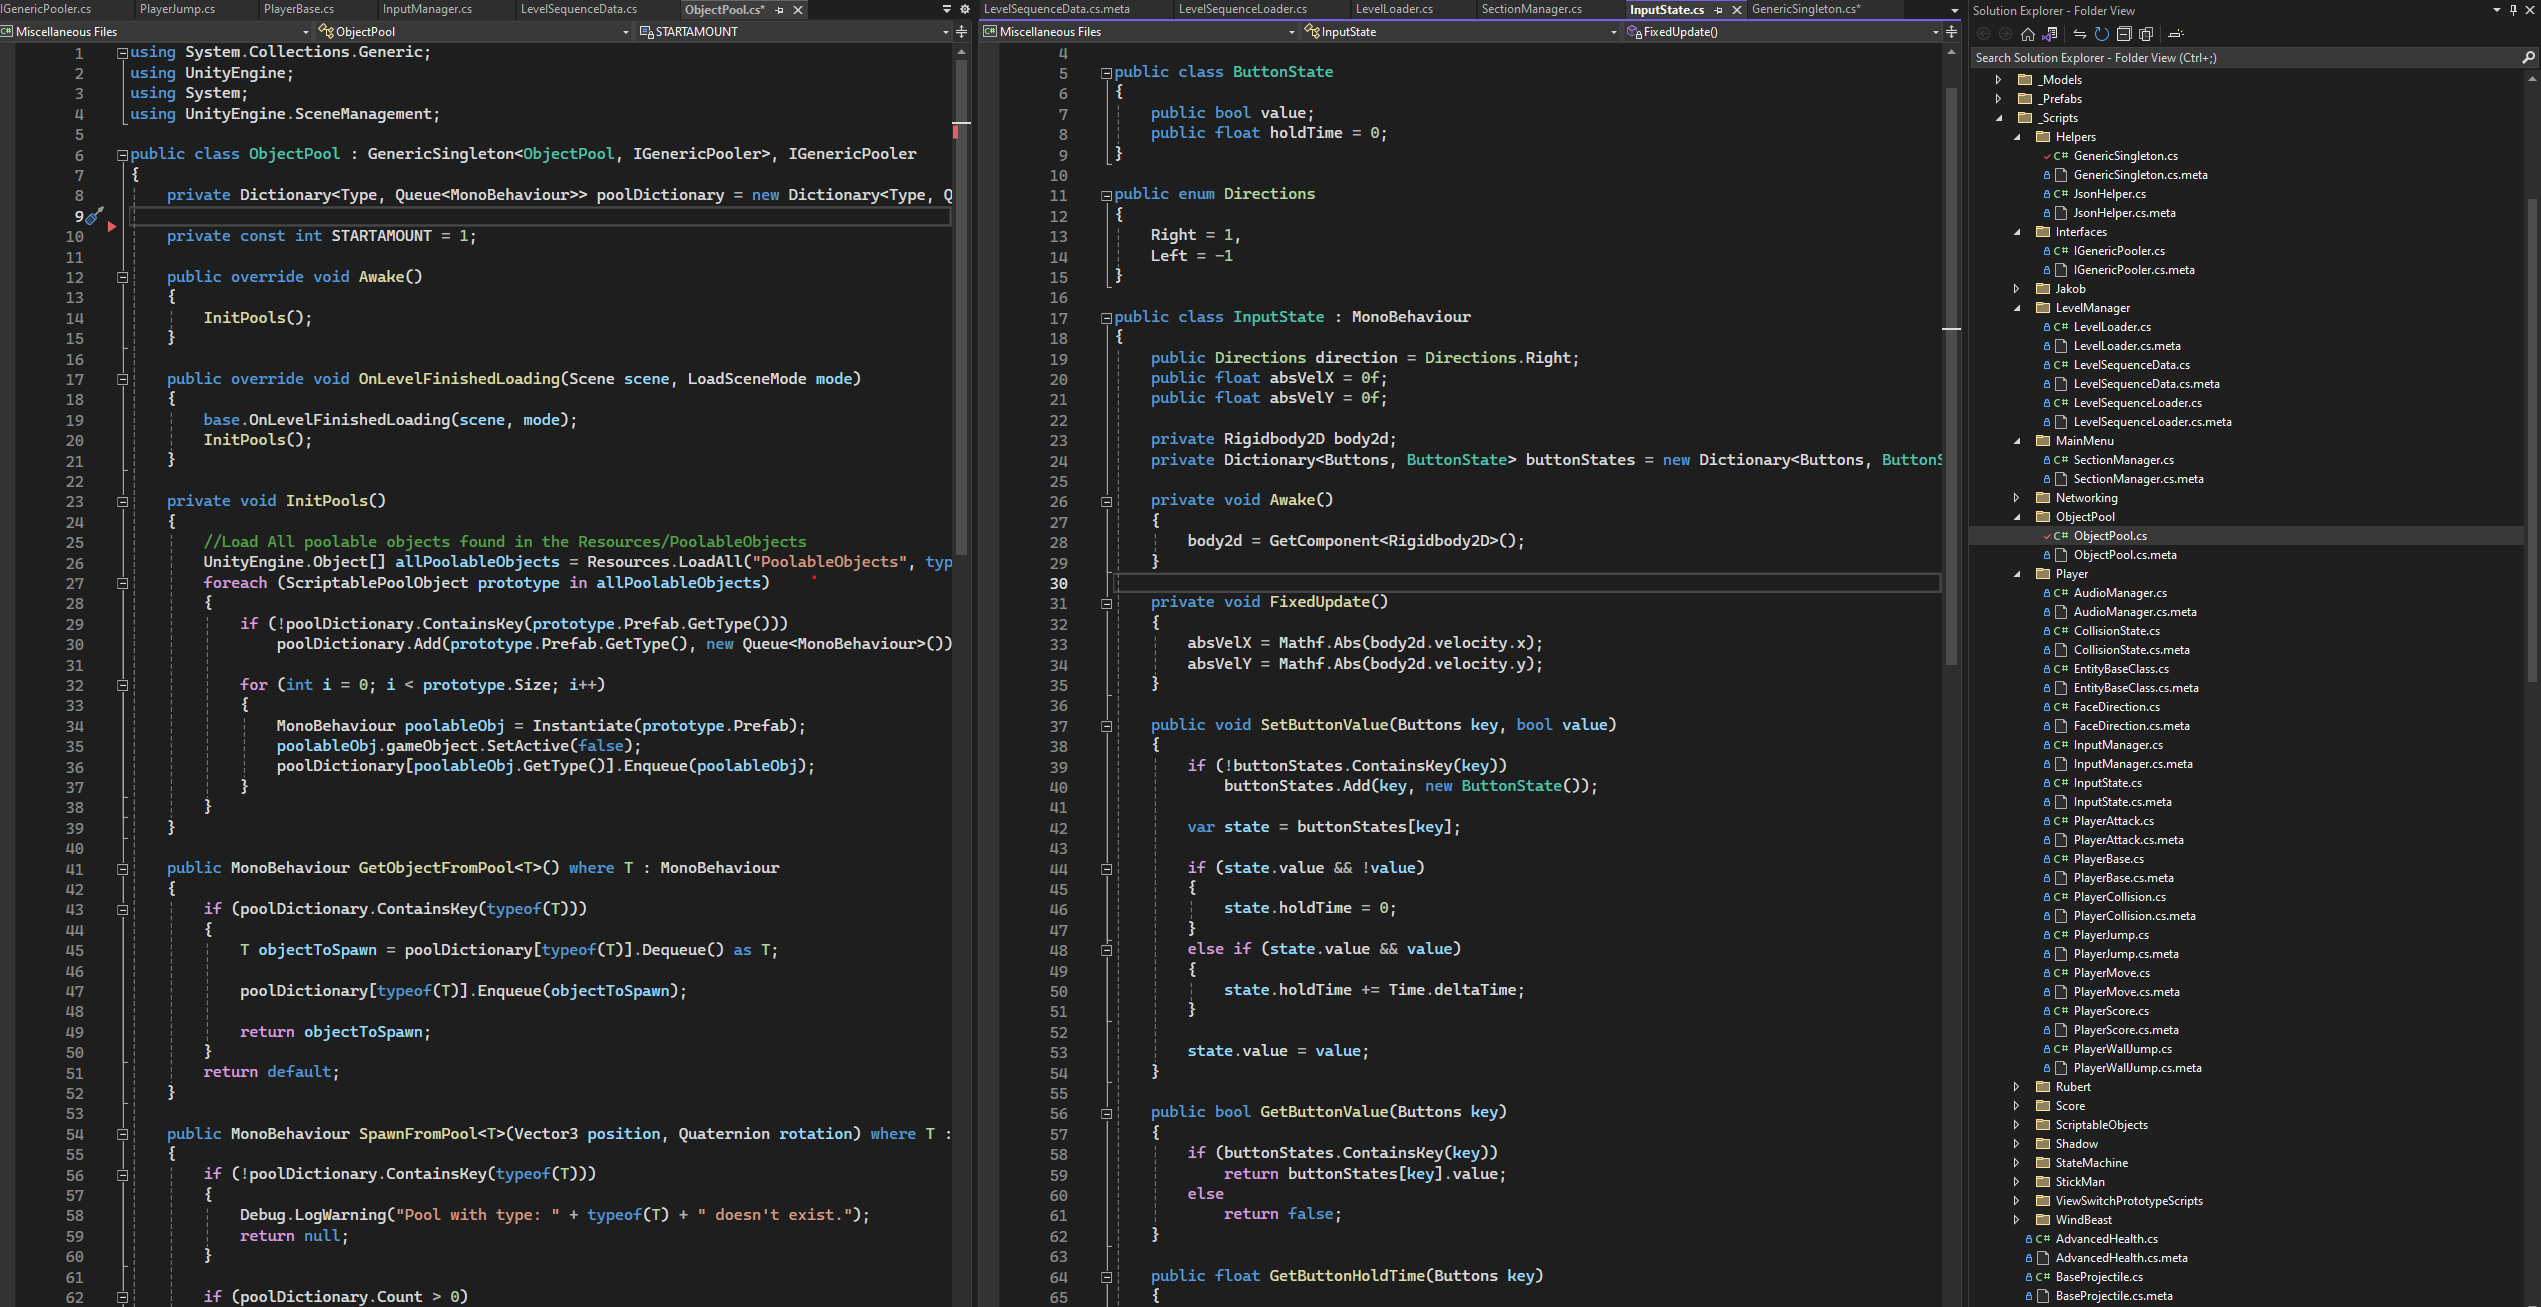Pin the ObjectPool.cs tab
This screenshot has width=2541, height=1307.
[x=780, y=10]
